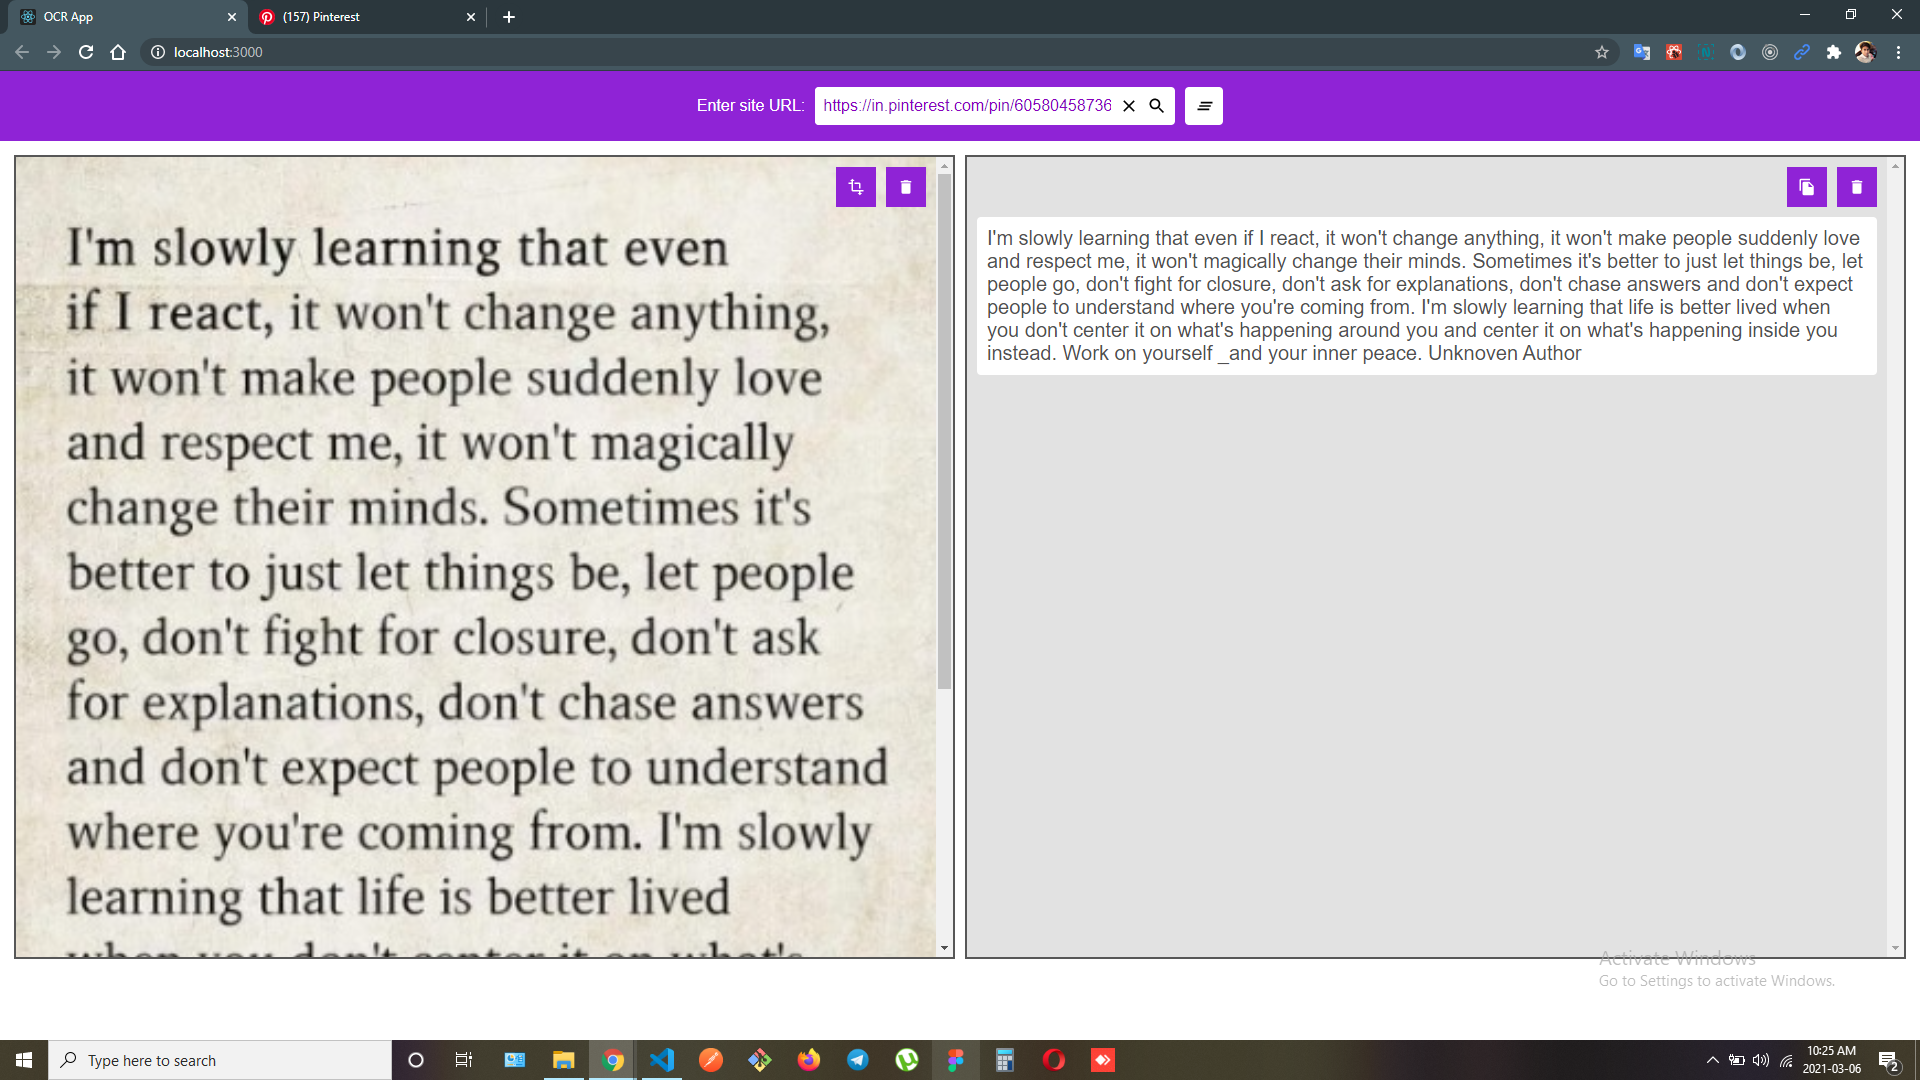
Task: Open Visual Studio Code from taskbar
Action: [x=662, y=1060]
